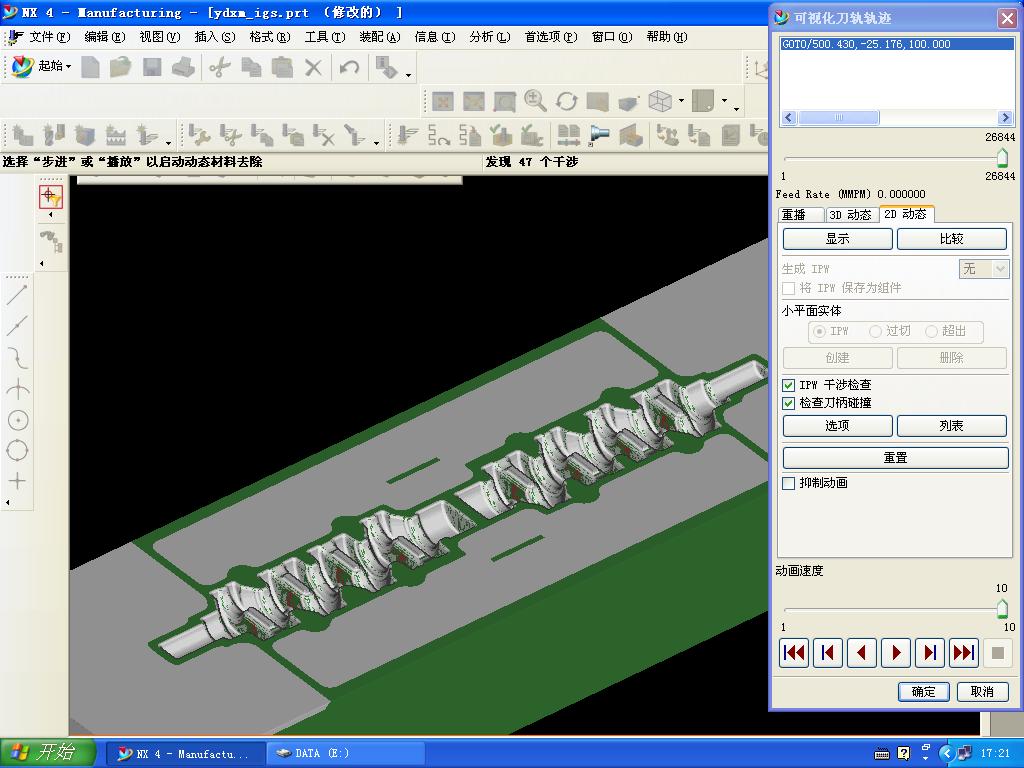Click the 动画速度 slider handle

pos(1002,609)
